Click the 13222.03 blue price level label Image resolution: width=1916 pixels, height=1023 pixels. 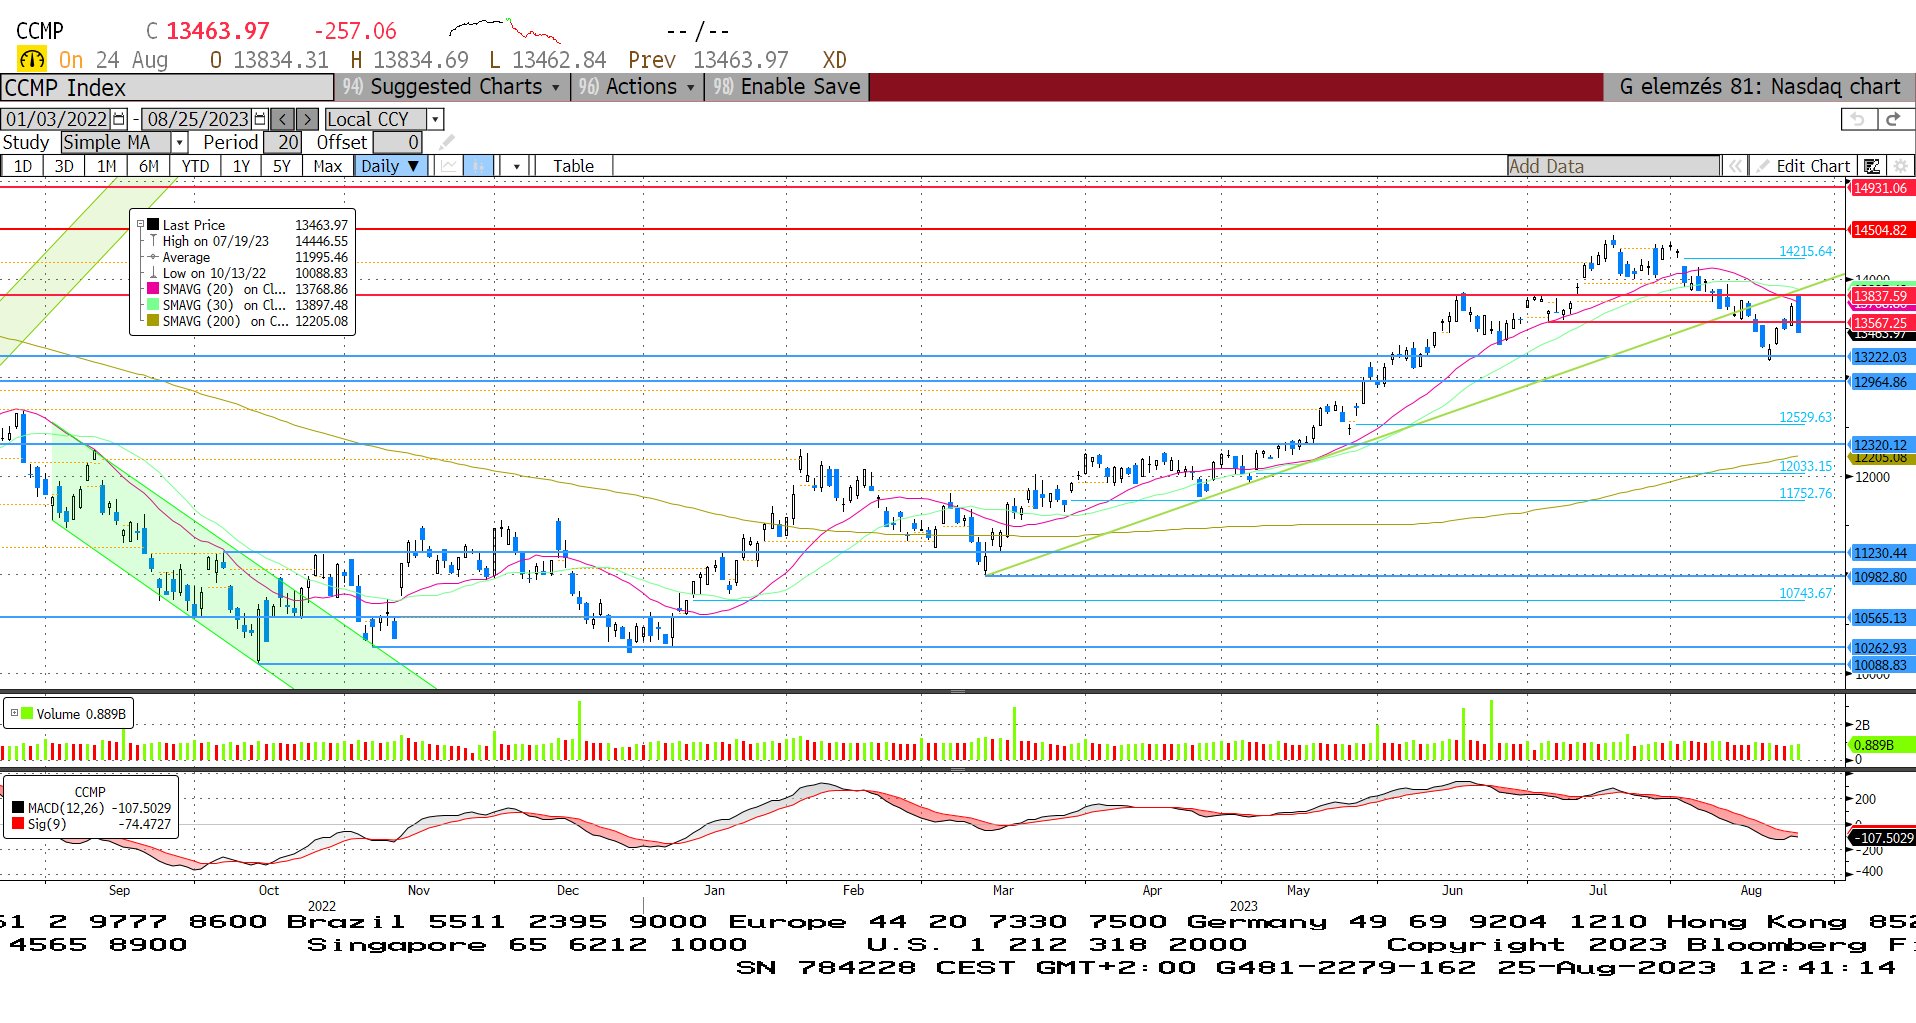pos(1880,357)
